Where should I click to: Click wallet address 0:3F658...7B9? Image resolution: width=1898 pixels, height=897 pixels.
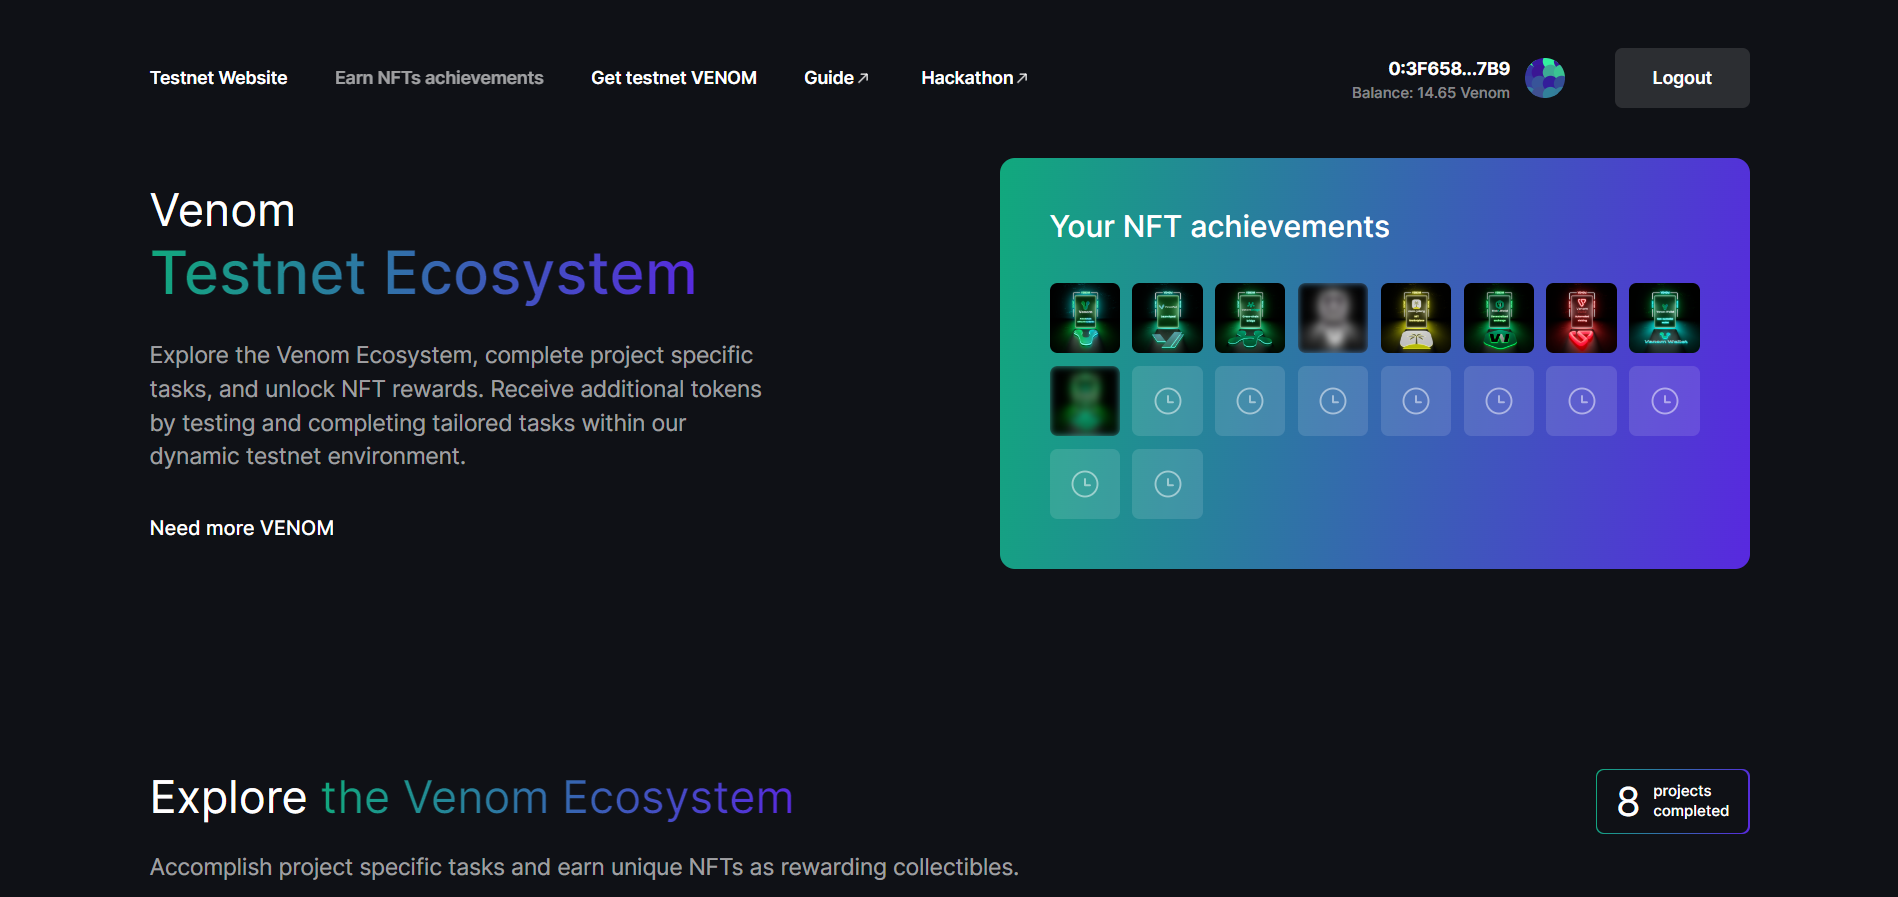1449,69
